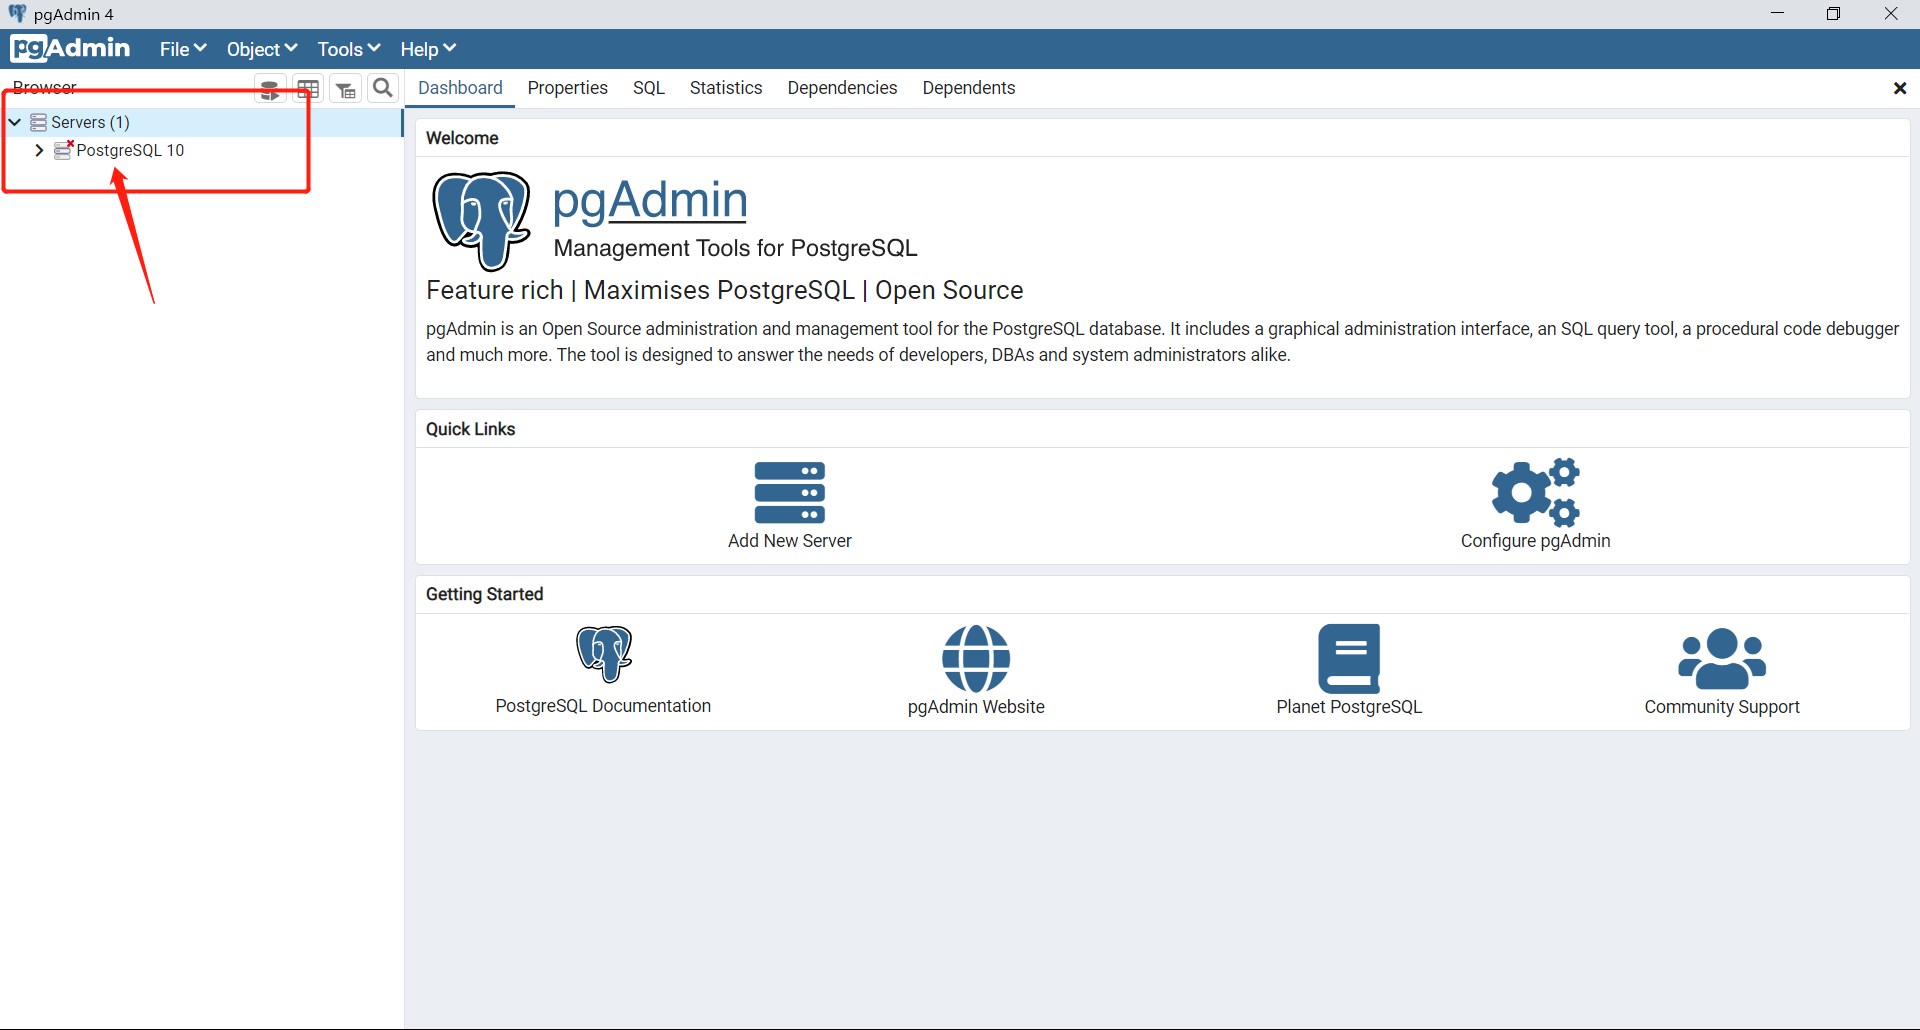
Task: Click the Community Support link text
Action: coord(1722,707)
